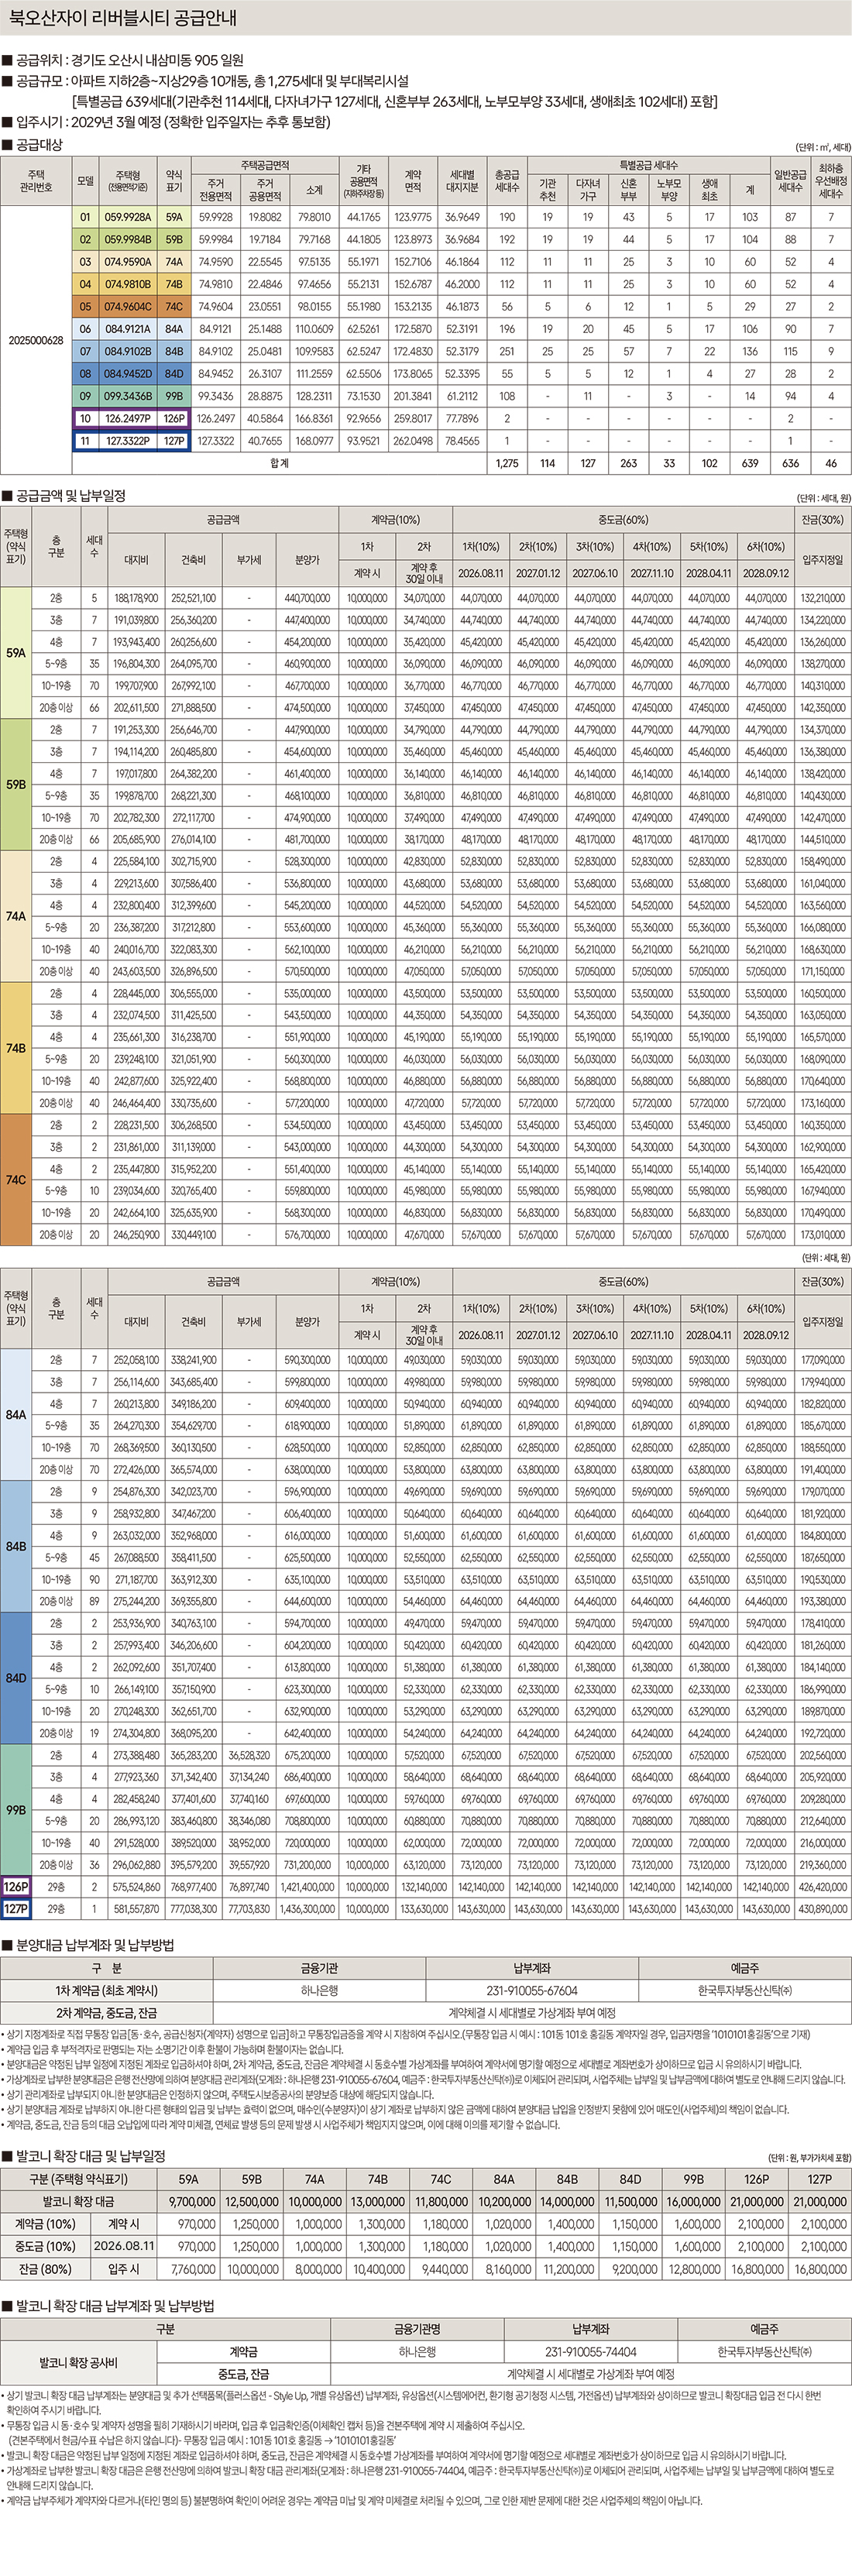The image size is (852, 2576).
Task: Click the 입주시기 2029년 3월 예정 line
Action: [x=172, y=122]
